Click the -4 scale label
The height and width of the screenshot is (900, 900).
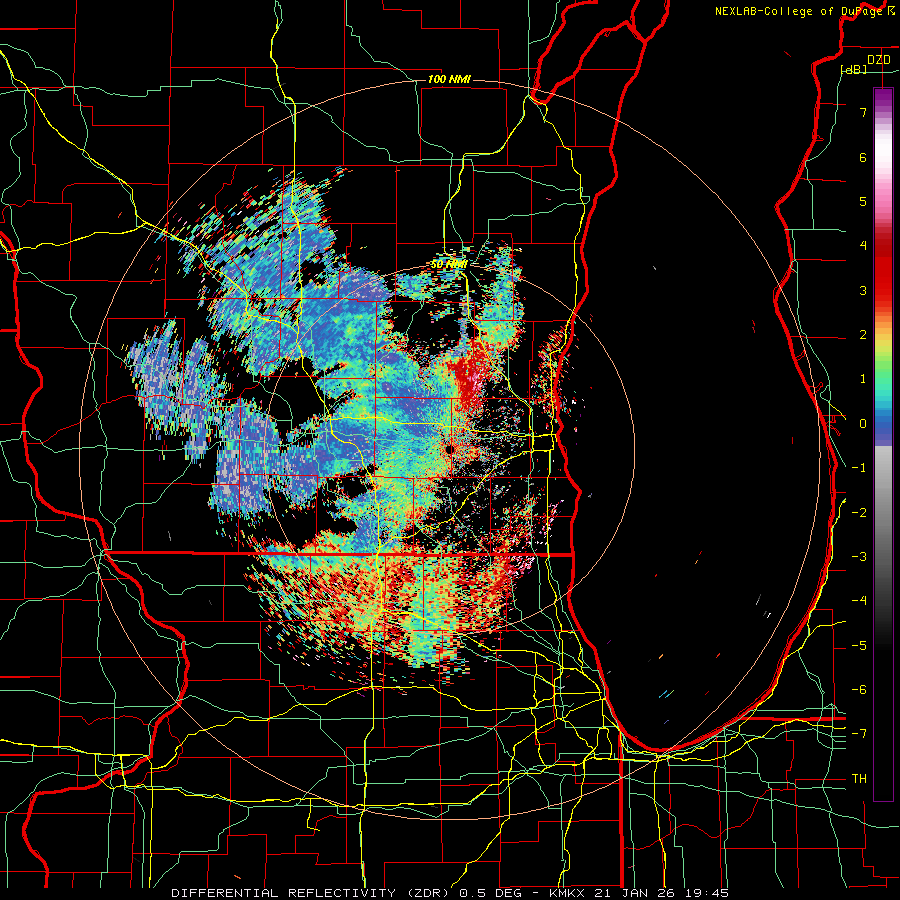(859, 601)
